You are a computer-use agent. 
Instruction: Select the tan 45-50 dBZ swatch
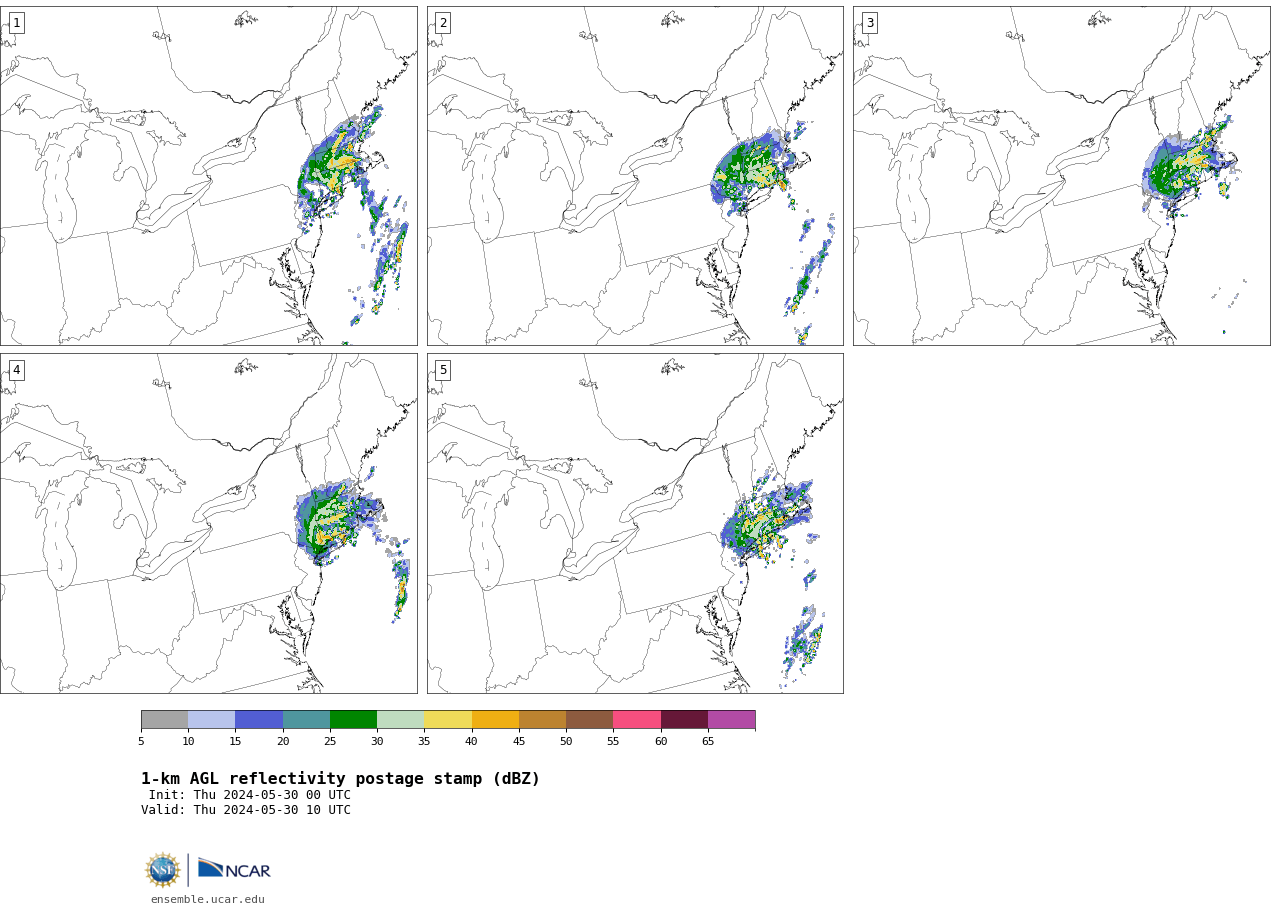pos(542,720)
